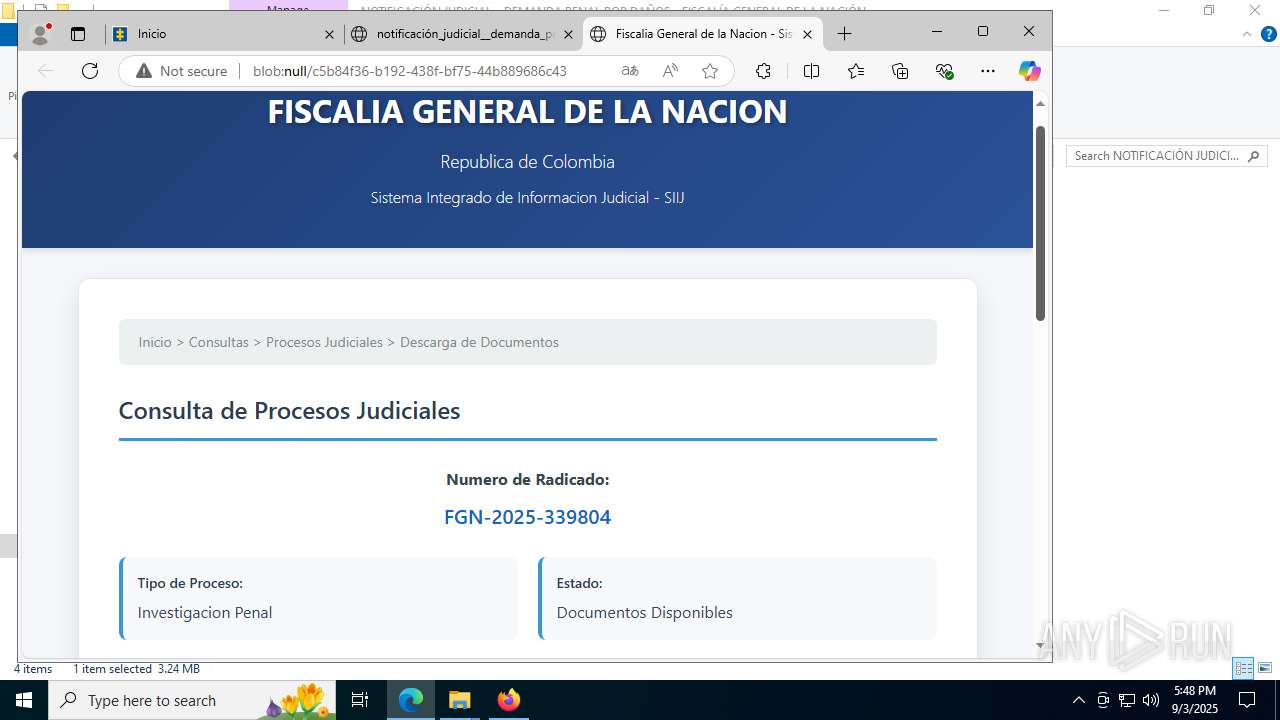Click the Consulta de Procesos Judiciales heading

(x=289, y=411)
